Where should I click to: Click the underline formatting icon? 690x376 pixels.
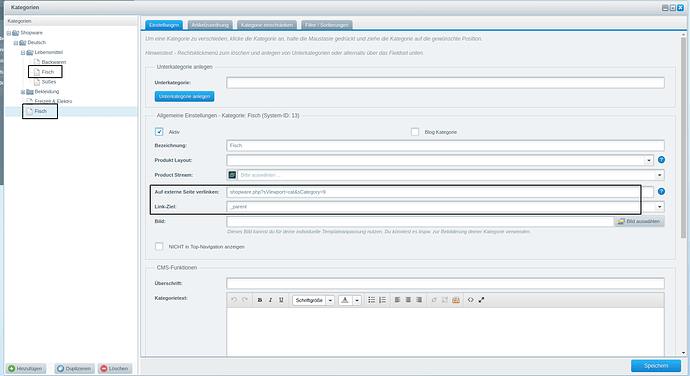(281, 300)
